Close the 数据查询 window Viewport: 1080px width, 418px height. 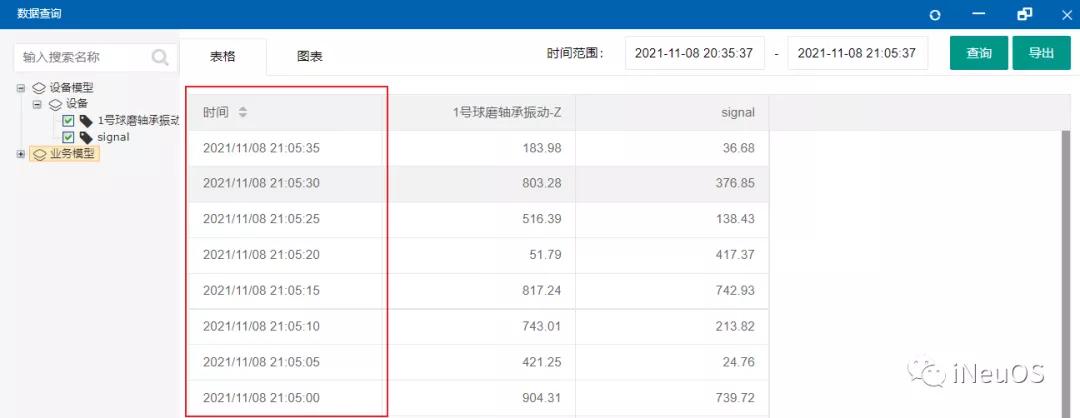1066,14
